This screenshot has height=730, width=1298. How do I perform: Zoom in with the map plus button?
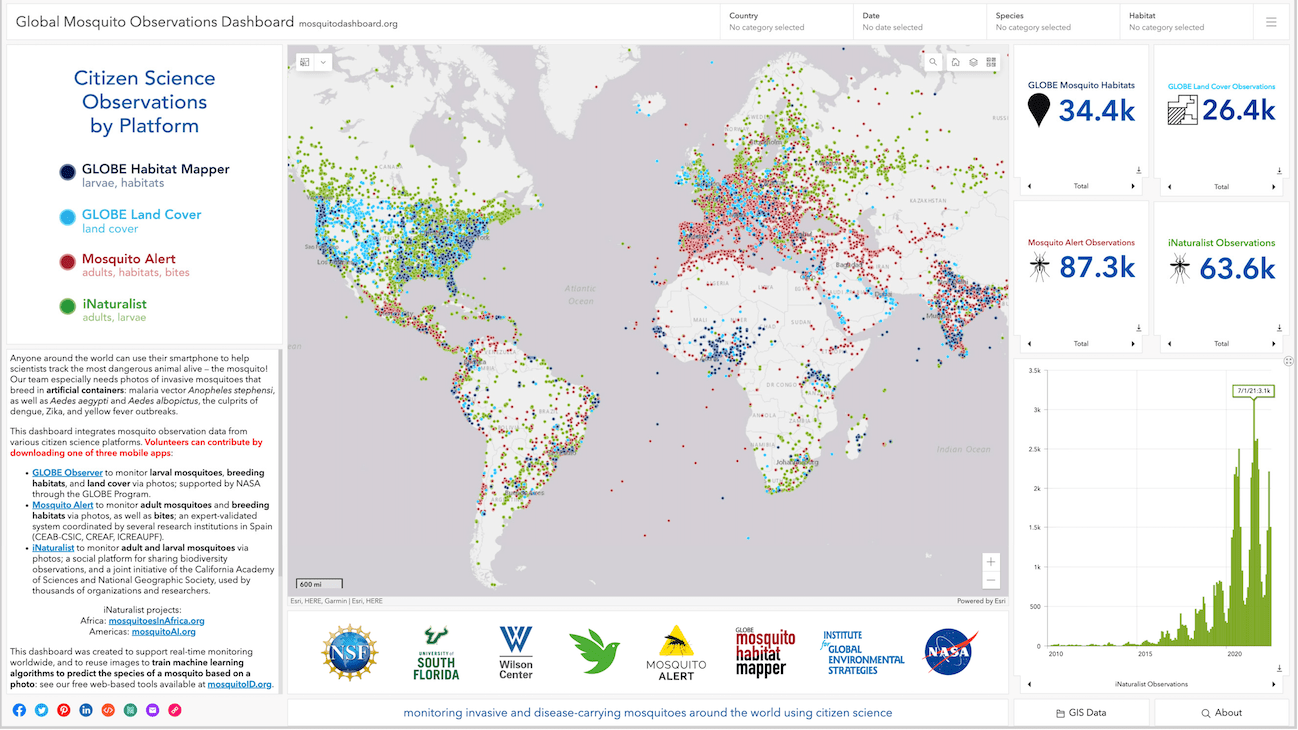[991, 561]
